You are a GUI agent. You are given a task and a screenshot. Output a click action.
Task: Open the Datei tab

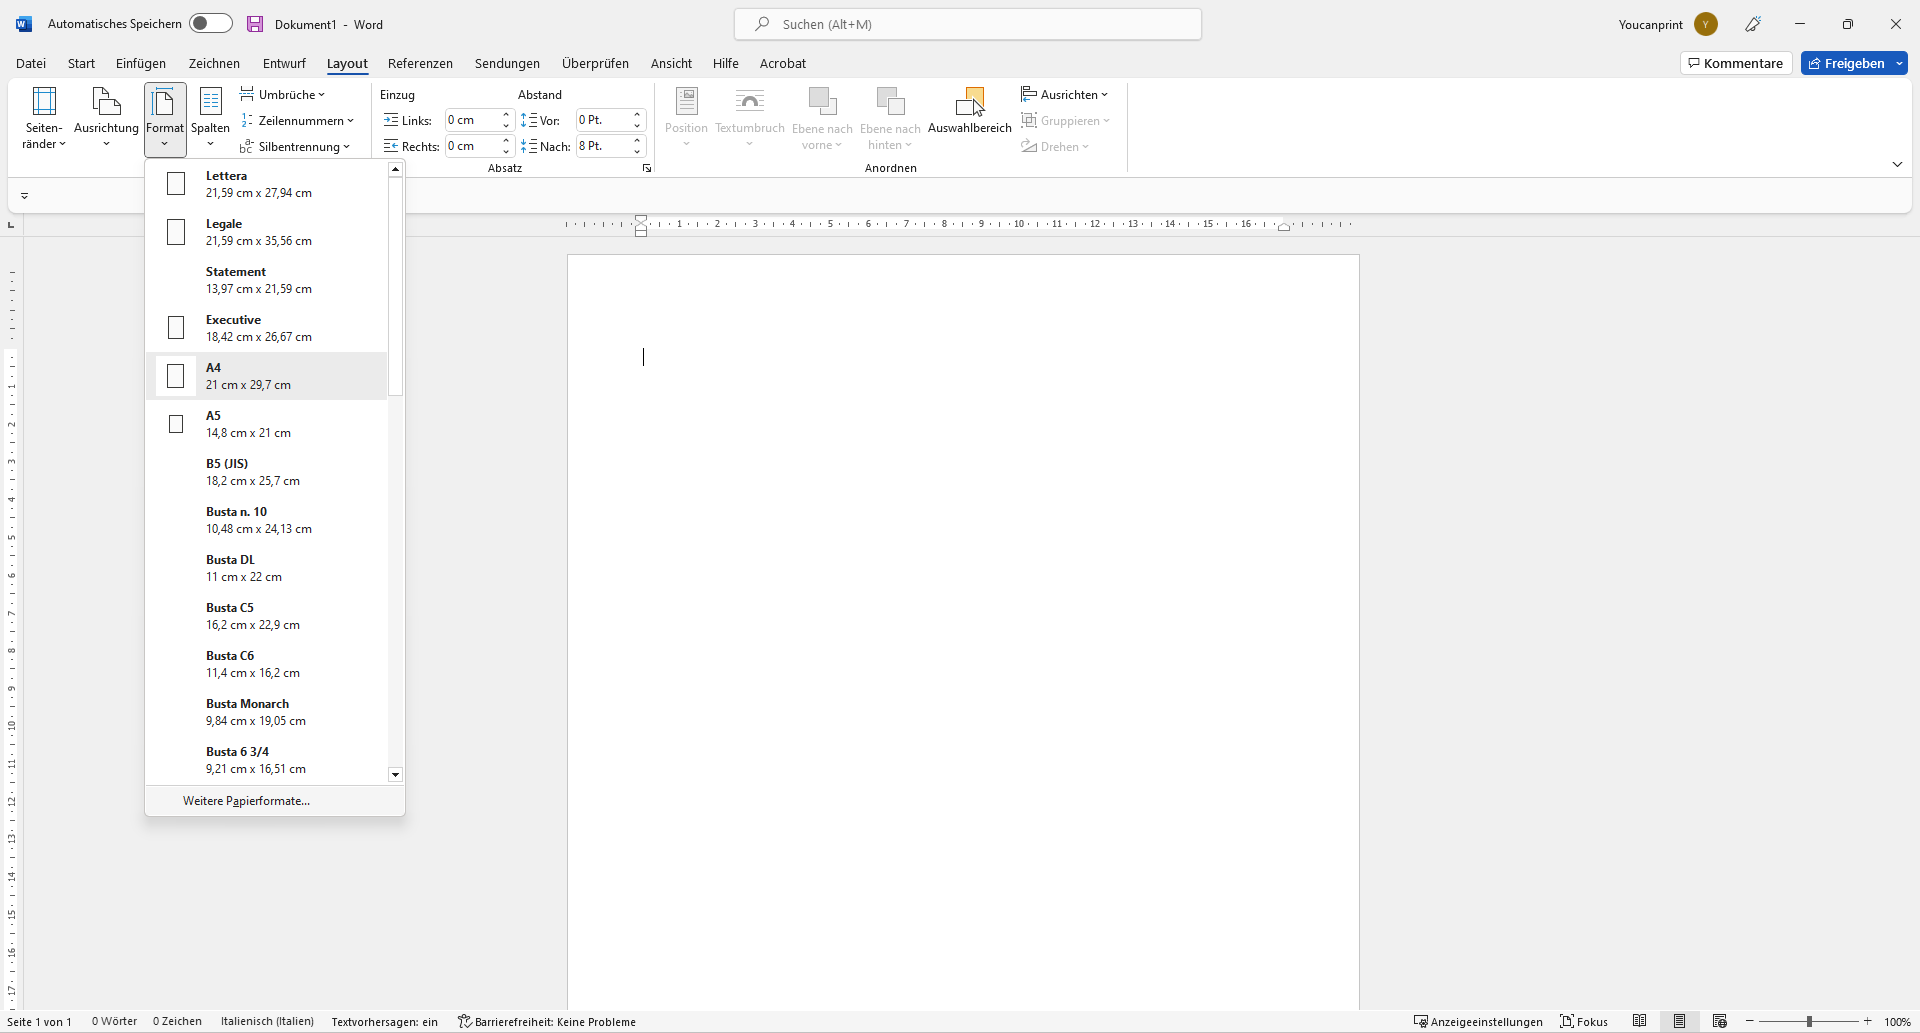(x=31, y=63)
